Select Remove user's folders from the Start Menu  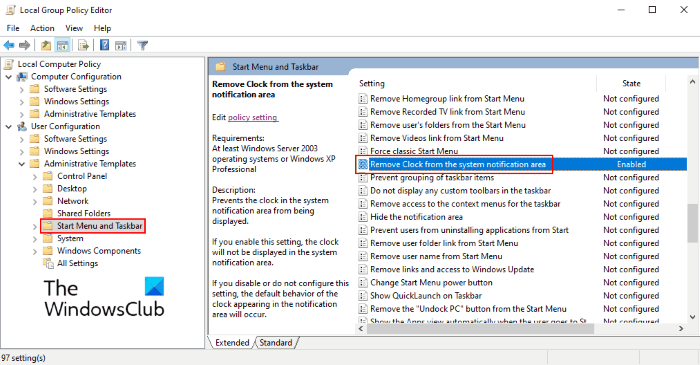click(x=448, y=125)
